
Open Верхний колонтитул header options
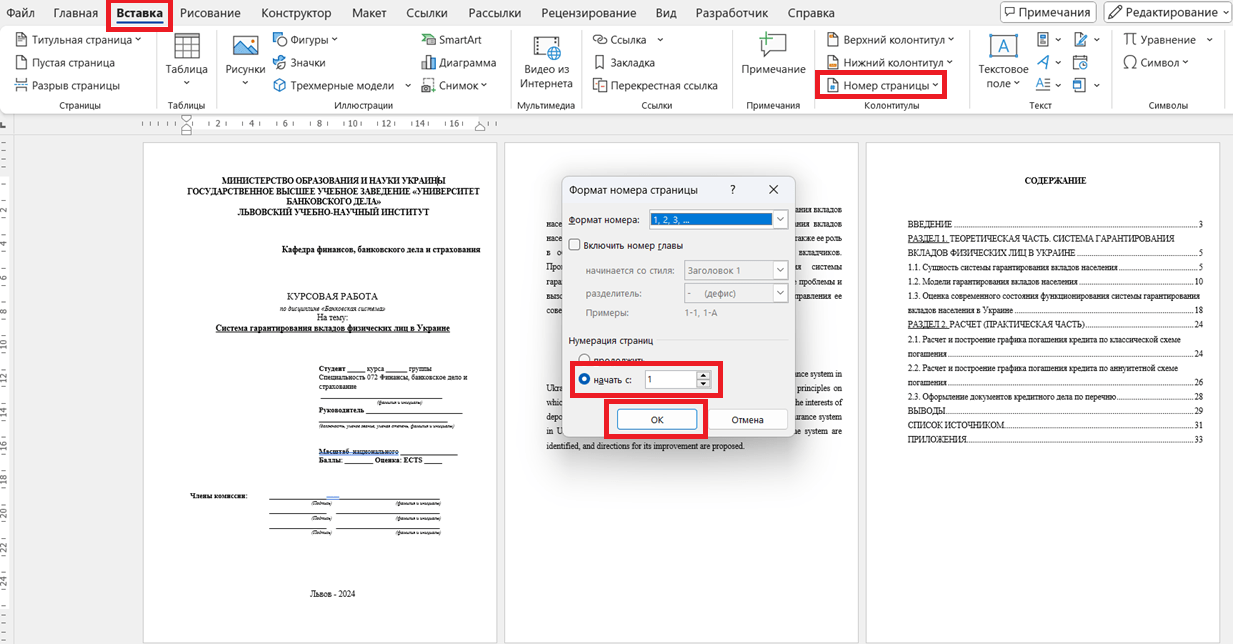click(890, 40)
